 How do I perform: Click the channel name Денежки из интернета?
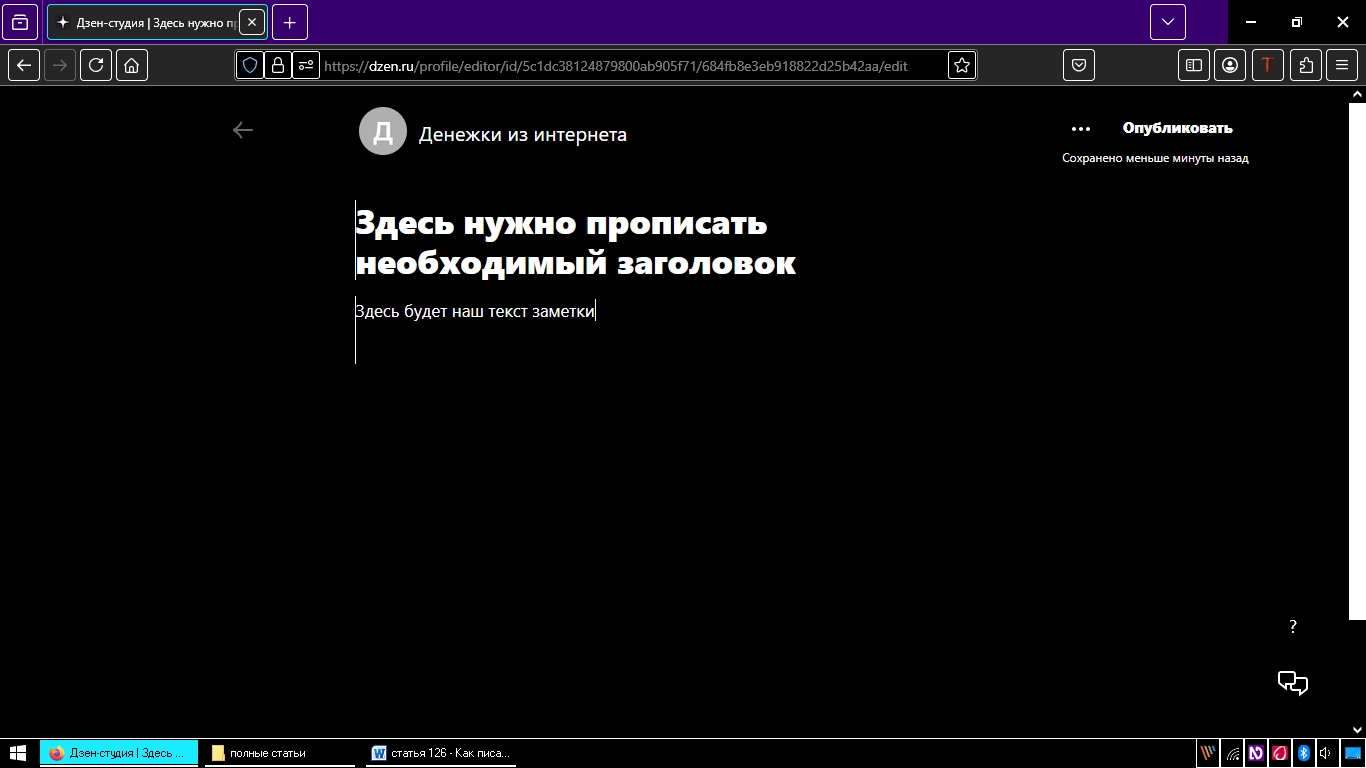point(523,134)
